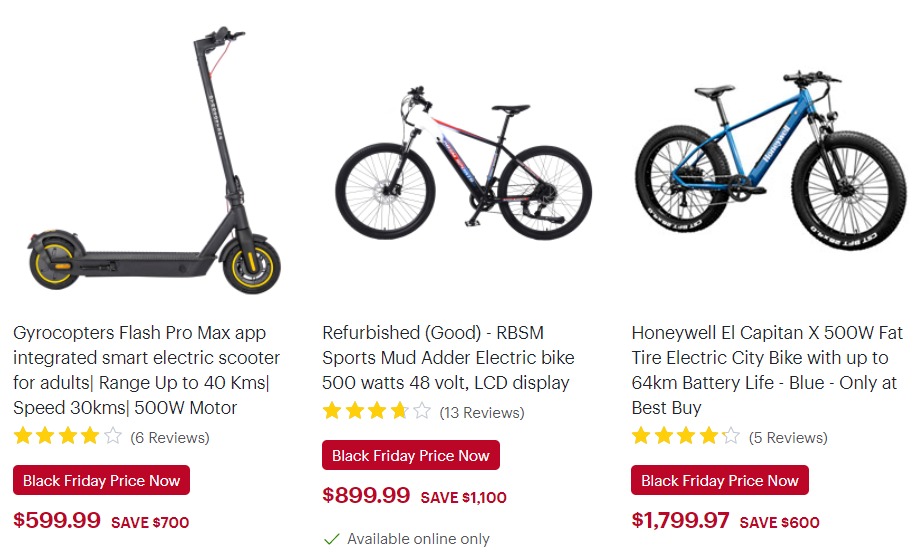This screenshot has width=923, height=552.
Task: Open the Refurbished RBSM Sports Mud Adder title
Action: (448, 358)
